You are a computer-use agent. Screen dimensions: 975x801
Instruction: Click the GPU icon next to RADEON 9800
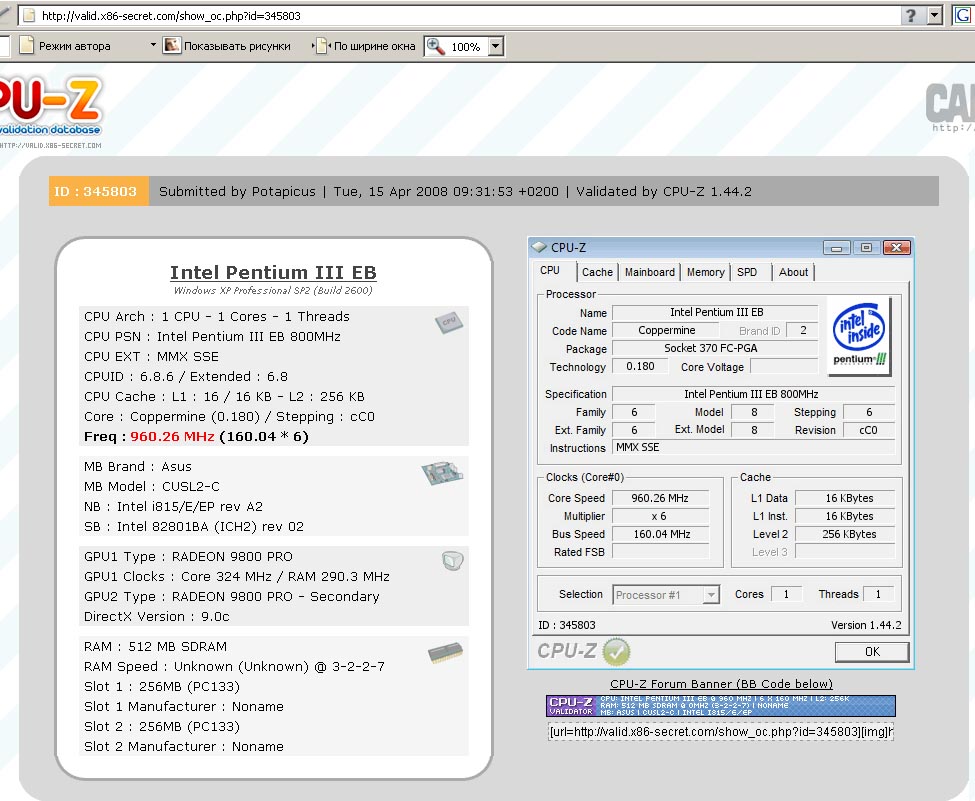(453, 560)
